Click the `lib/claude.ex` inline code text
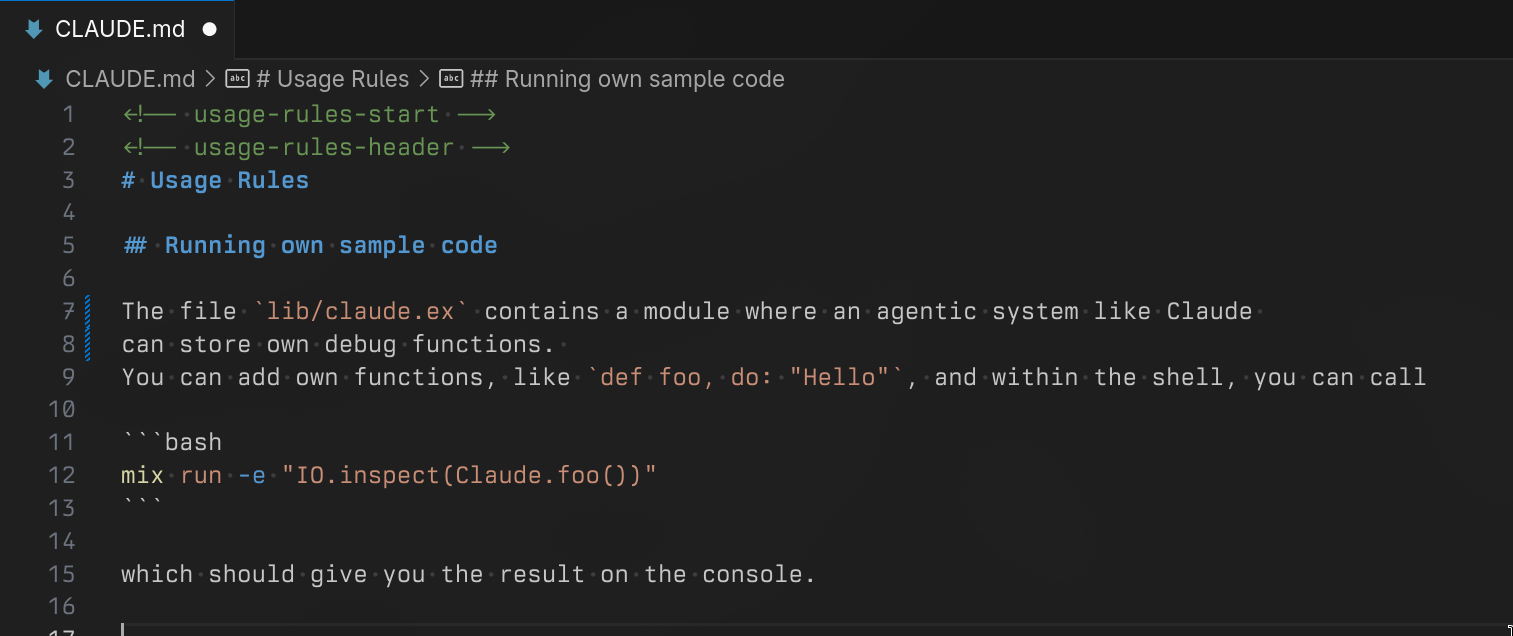The image size is (1513, 636). [x=360, y=311]
